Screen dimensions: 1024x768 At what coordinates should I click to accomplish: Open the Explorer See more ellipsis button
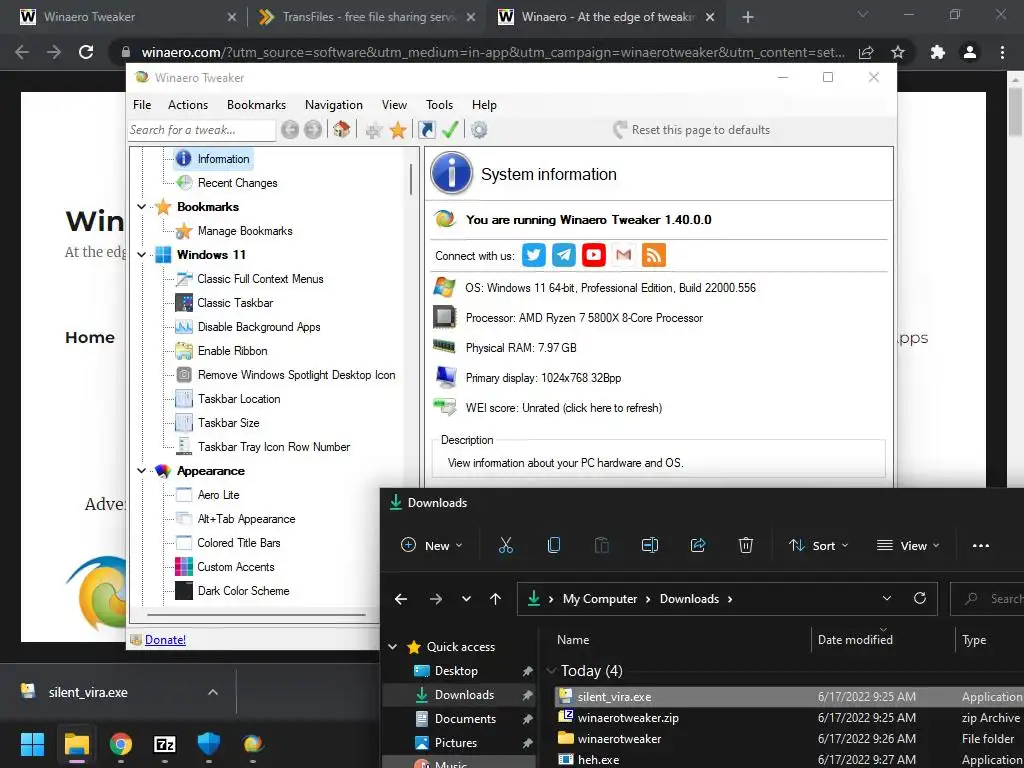[x=981, y=545]
